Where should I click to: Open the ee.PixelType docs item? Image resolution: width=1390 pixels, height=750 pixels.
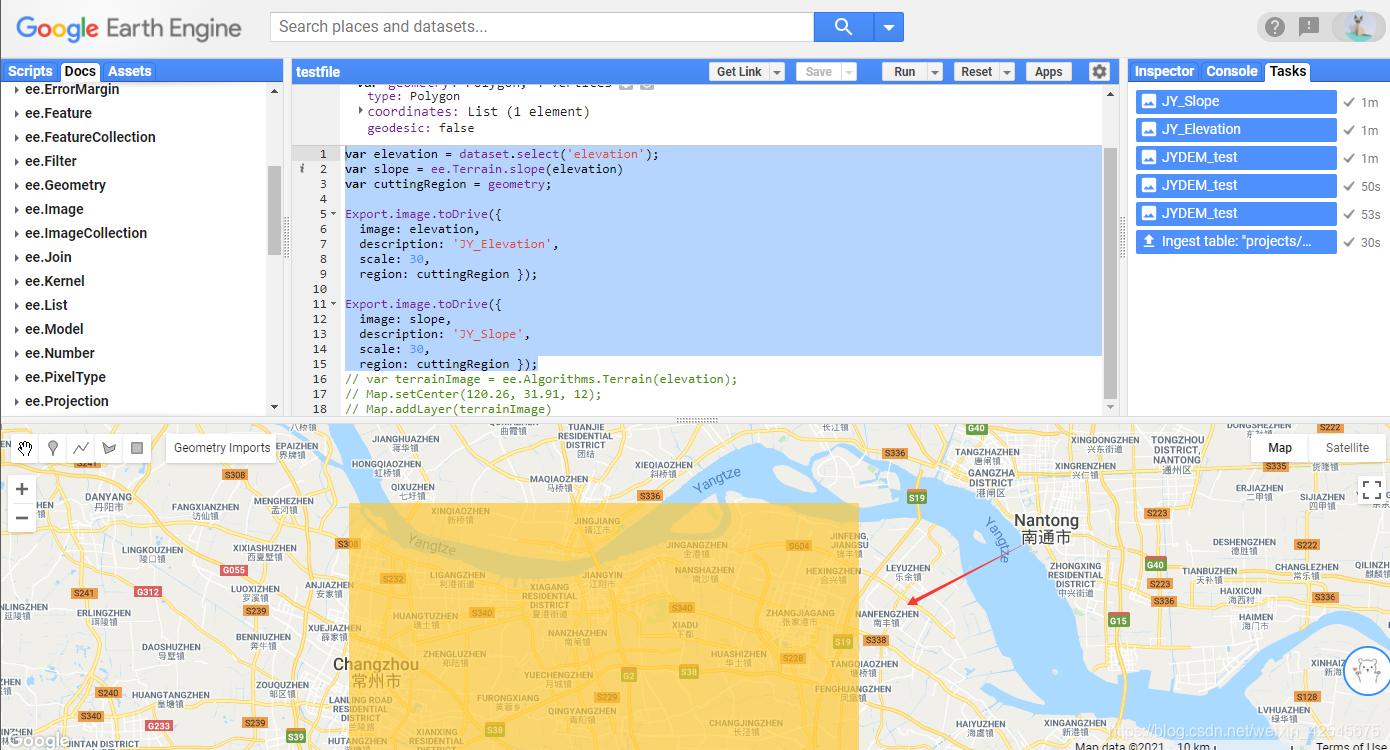point(65,377)
